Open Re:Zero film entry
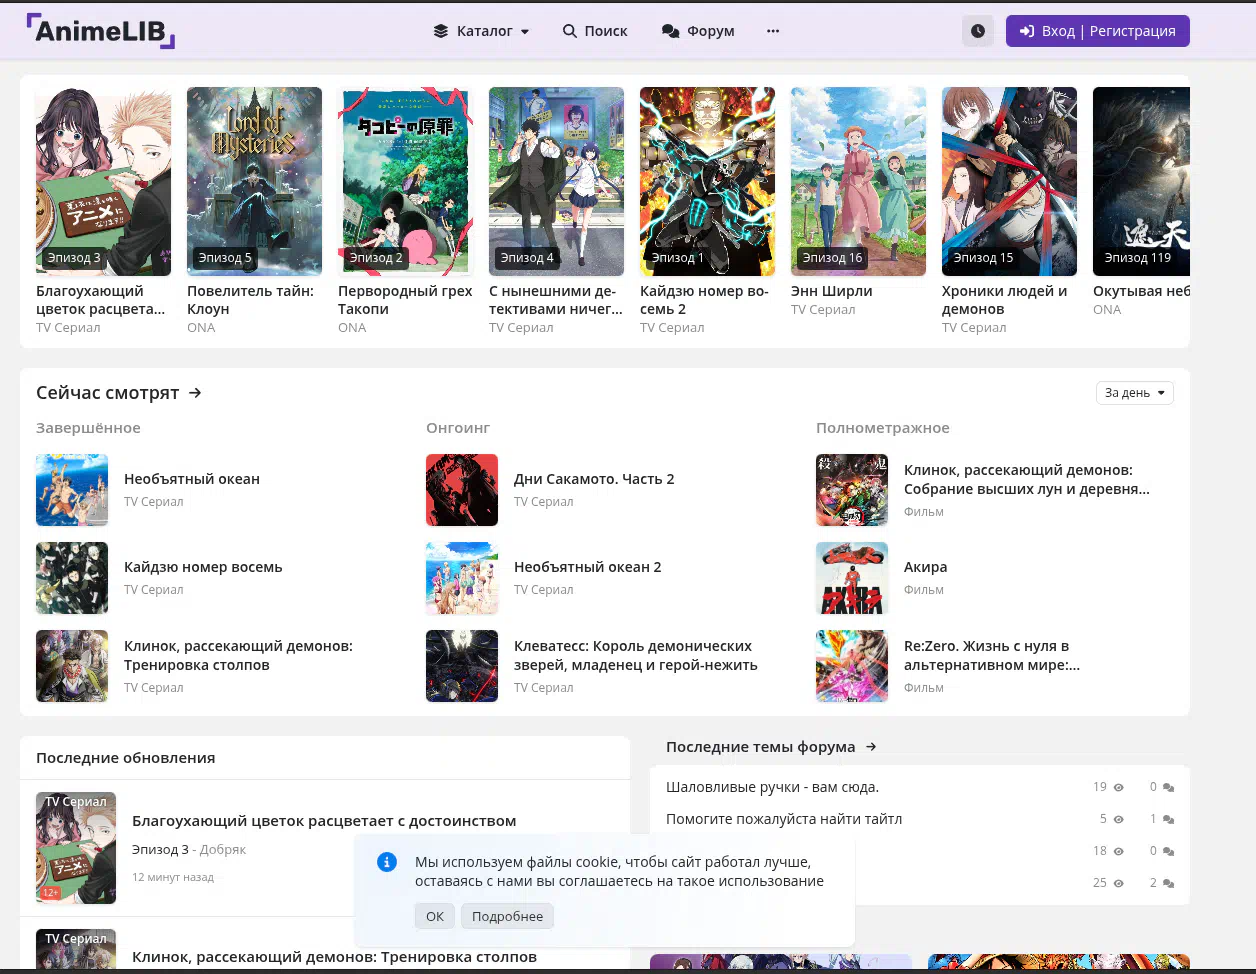1256x974 pixels. point(992,655)
